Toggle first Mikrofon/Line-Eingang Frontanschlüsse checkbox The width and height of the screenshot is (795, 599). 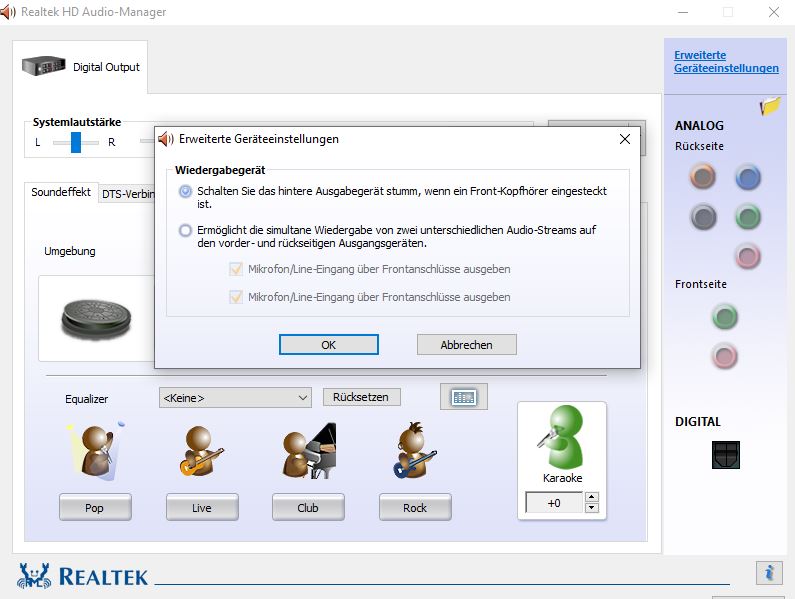[236, 269]
